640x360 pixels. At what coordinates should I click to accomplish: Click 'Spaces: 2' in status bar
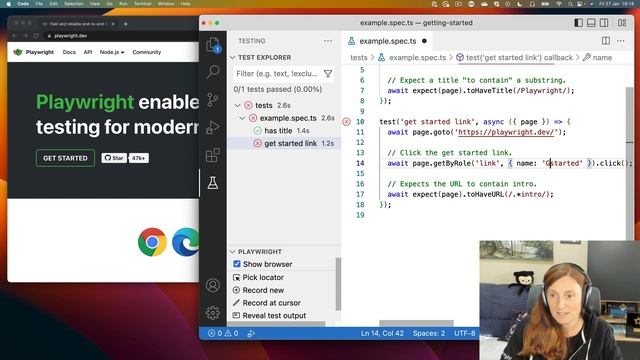coord(429,333)
